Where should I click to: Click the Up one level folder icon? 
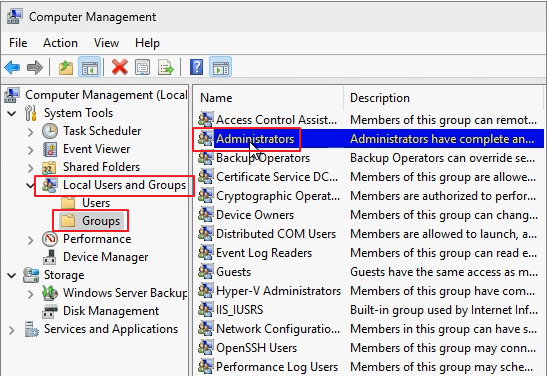pyautogui.click(x=66, y=67)
